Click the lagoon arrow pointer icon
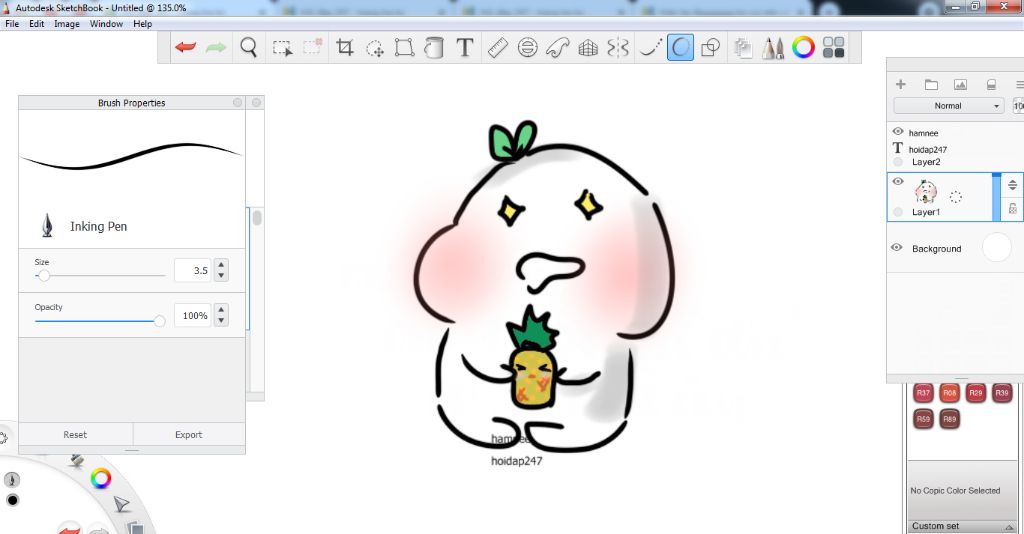This screenshot has height=534, width=1024. click(121, 504)
